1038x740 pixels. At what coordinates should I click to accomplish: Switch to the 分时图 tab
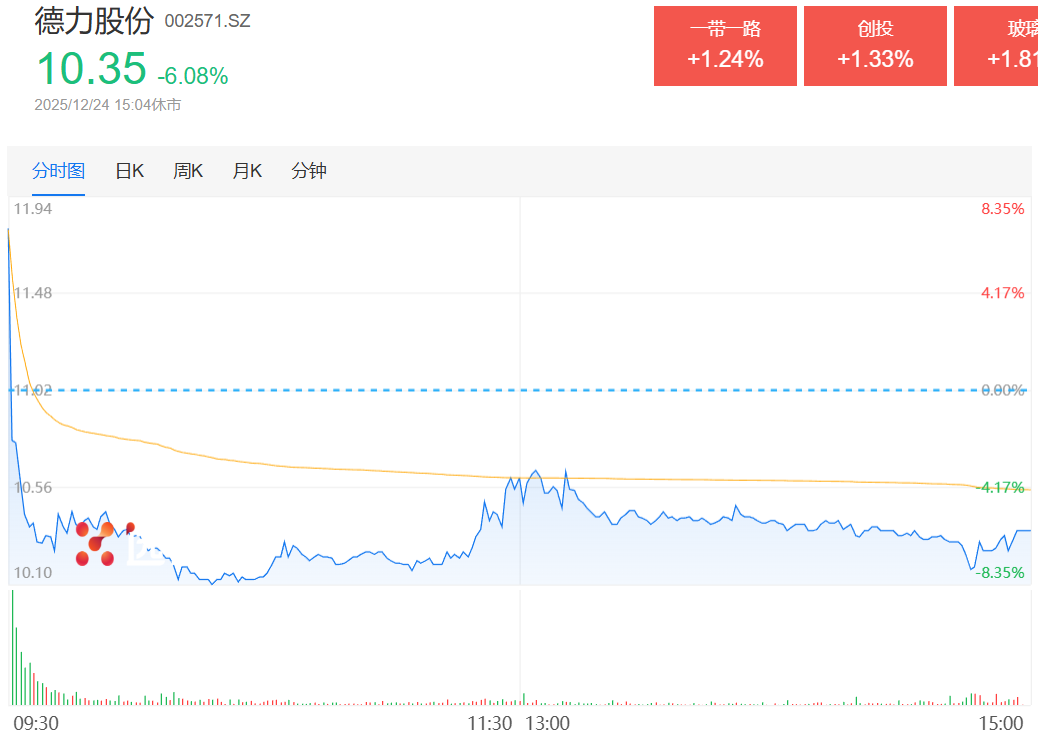tap(58, 171)
